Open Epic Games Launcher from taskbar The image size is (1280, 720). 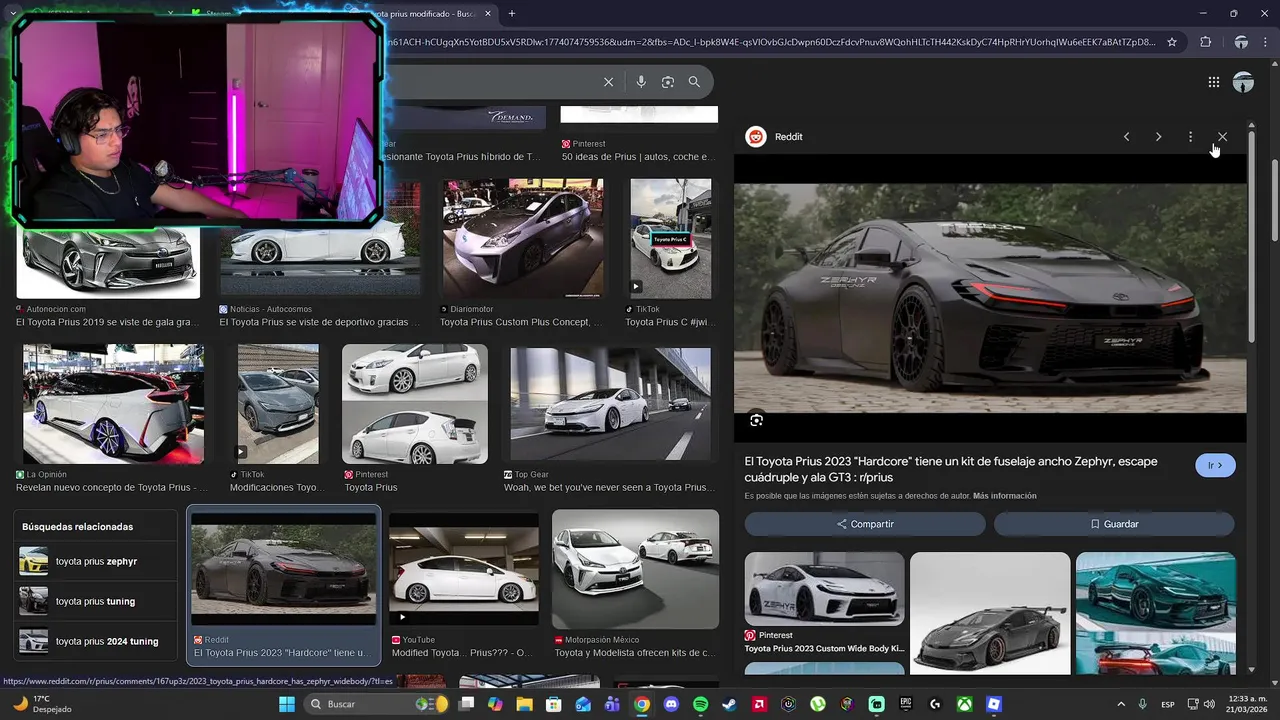point(906,704)
